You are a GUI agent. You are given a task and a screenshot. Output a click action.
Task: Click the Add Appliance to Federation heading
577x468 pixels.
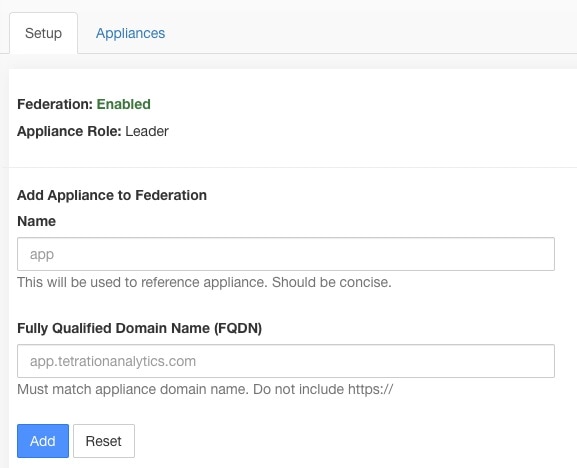(112, 195)
